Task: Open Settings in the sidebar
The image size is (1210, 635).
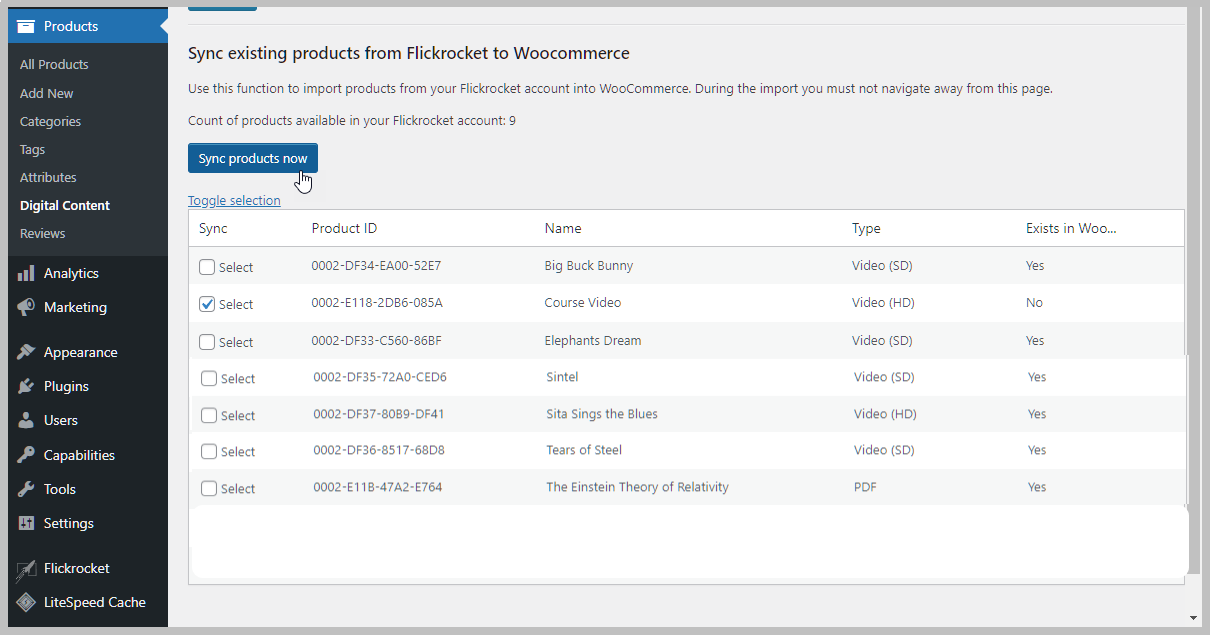Action: [68, 523]
